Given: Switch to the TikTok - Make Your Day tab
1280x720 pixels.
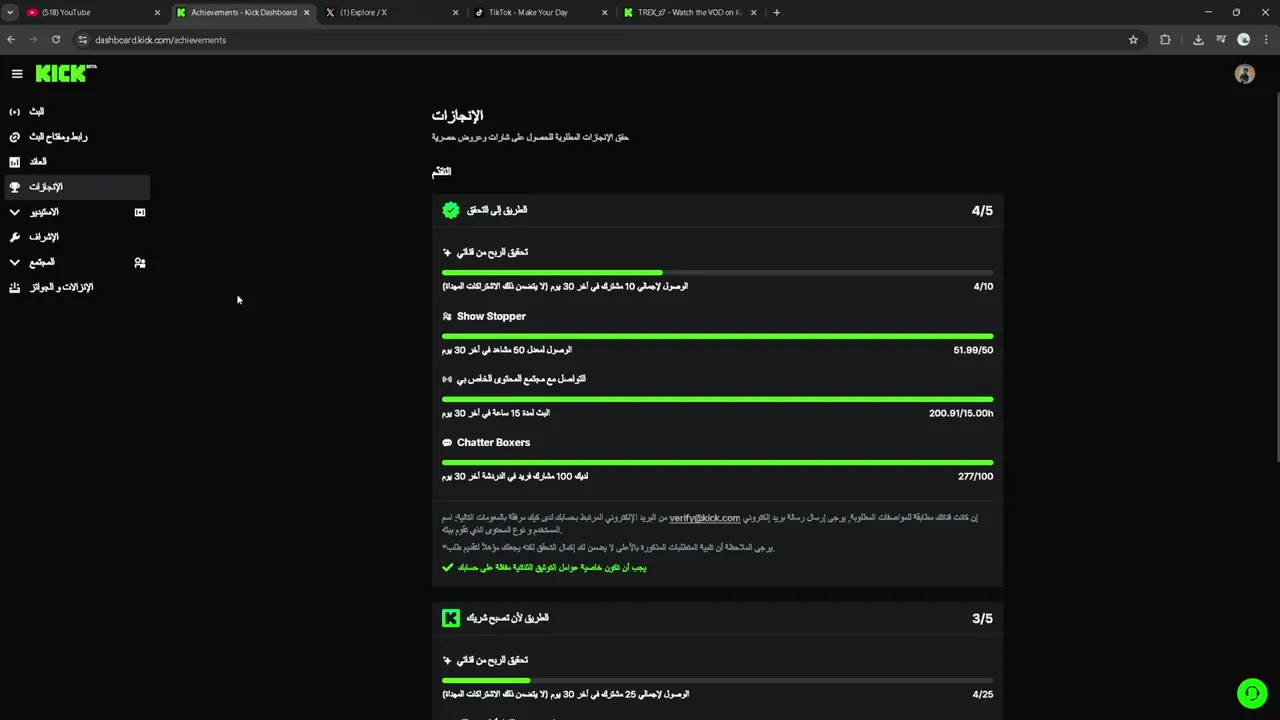Looking at the screenshot, I should click(x=529, y=12).
